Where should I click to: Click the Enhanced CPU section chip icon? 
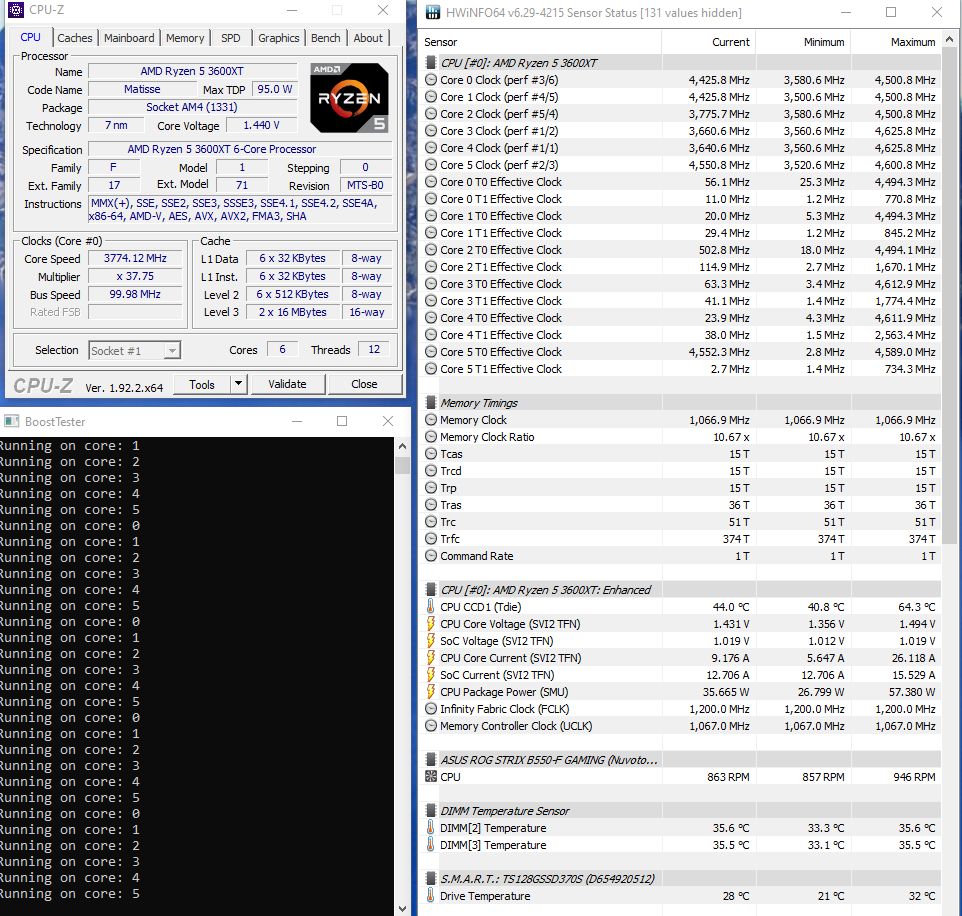[431, 590]
